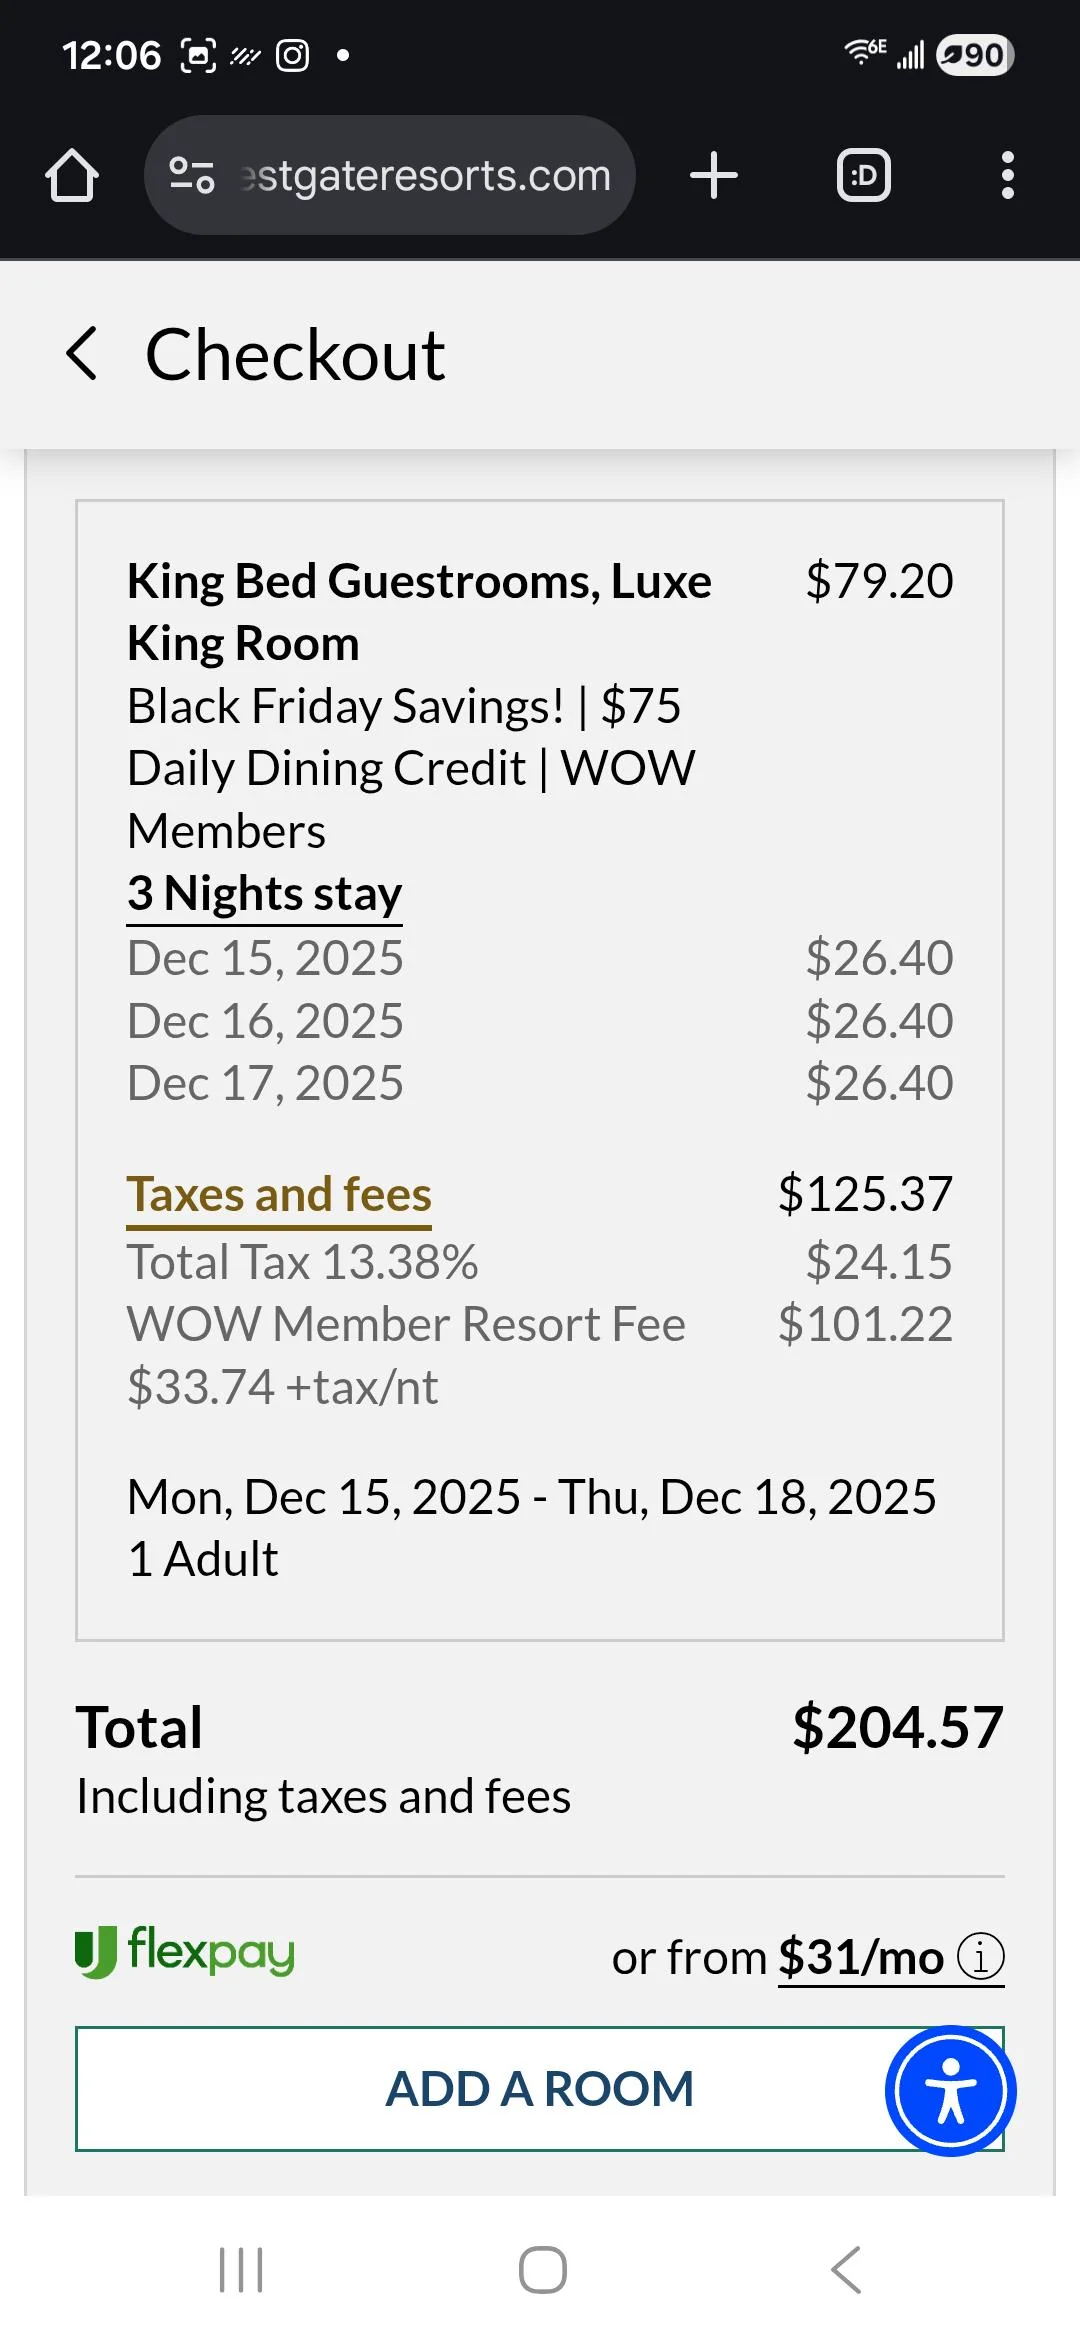Tap the westgateresorts.com address bar
The image size is (1080, 2340).
(425, 176)
